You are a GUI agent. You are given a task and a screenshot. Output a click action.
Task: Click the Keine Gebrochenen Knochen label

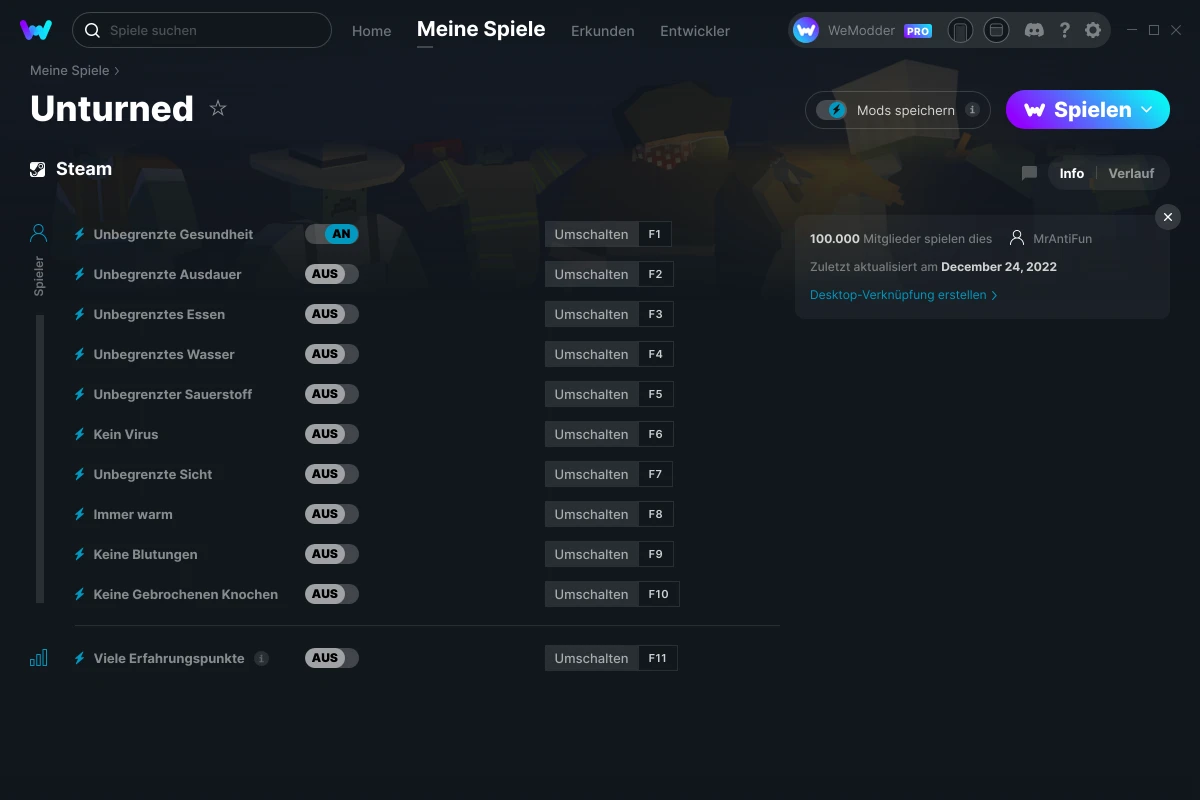click(x=186, y=594)
